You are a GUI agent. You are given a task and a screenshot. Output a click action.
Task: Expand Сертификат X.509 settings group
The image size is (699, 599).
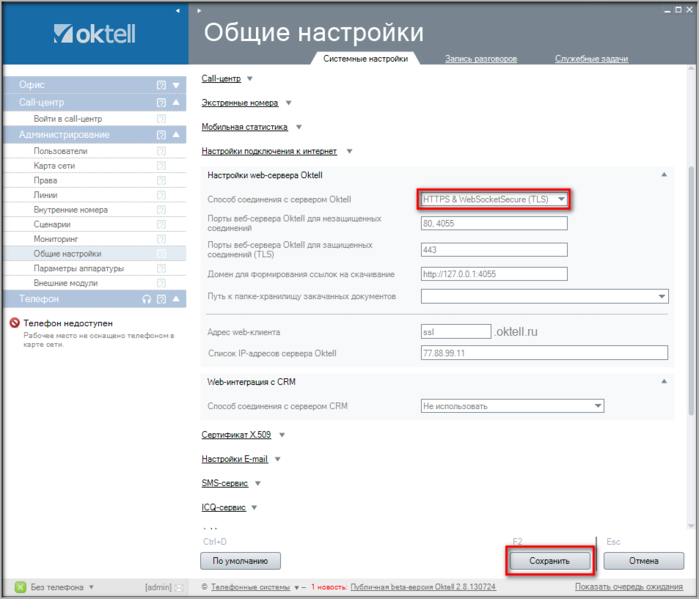[282, 435]
